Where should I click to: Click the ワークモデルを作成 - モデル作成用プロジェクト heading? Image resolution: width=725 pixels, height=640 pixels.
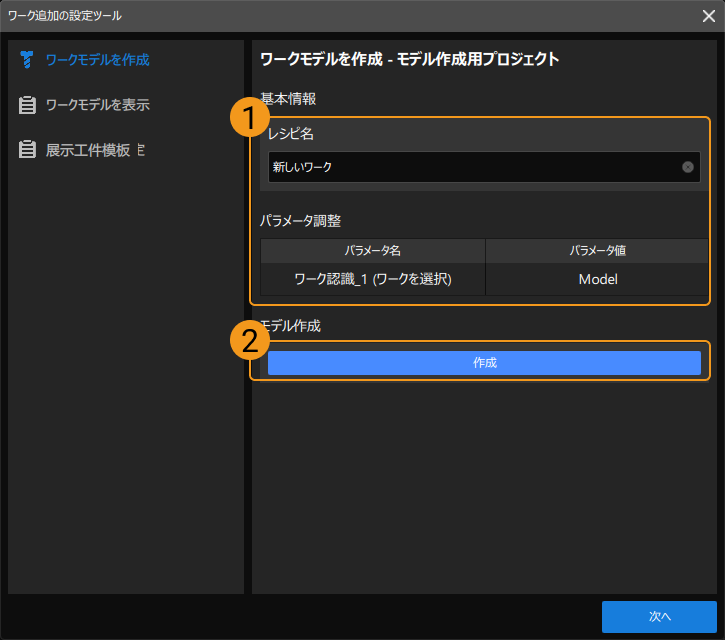(409, 59)
